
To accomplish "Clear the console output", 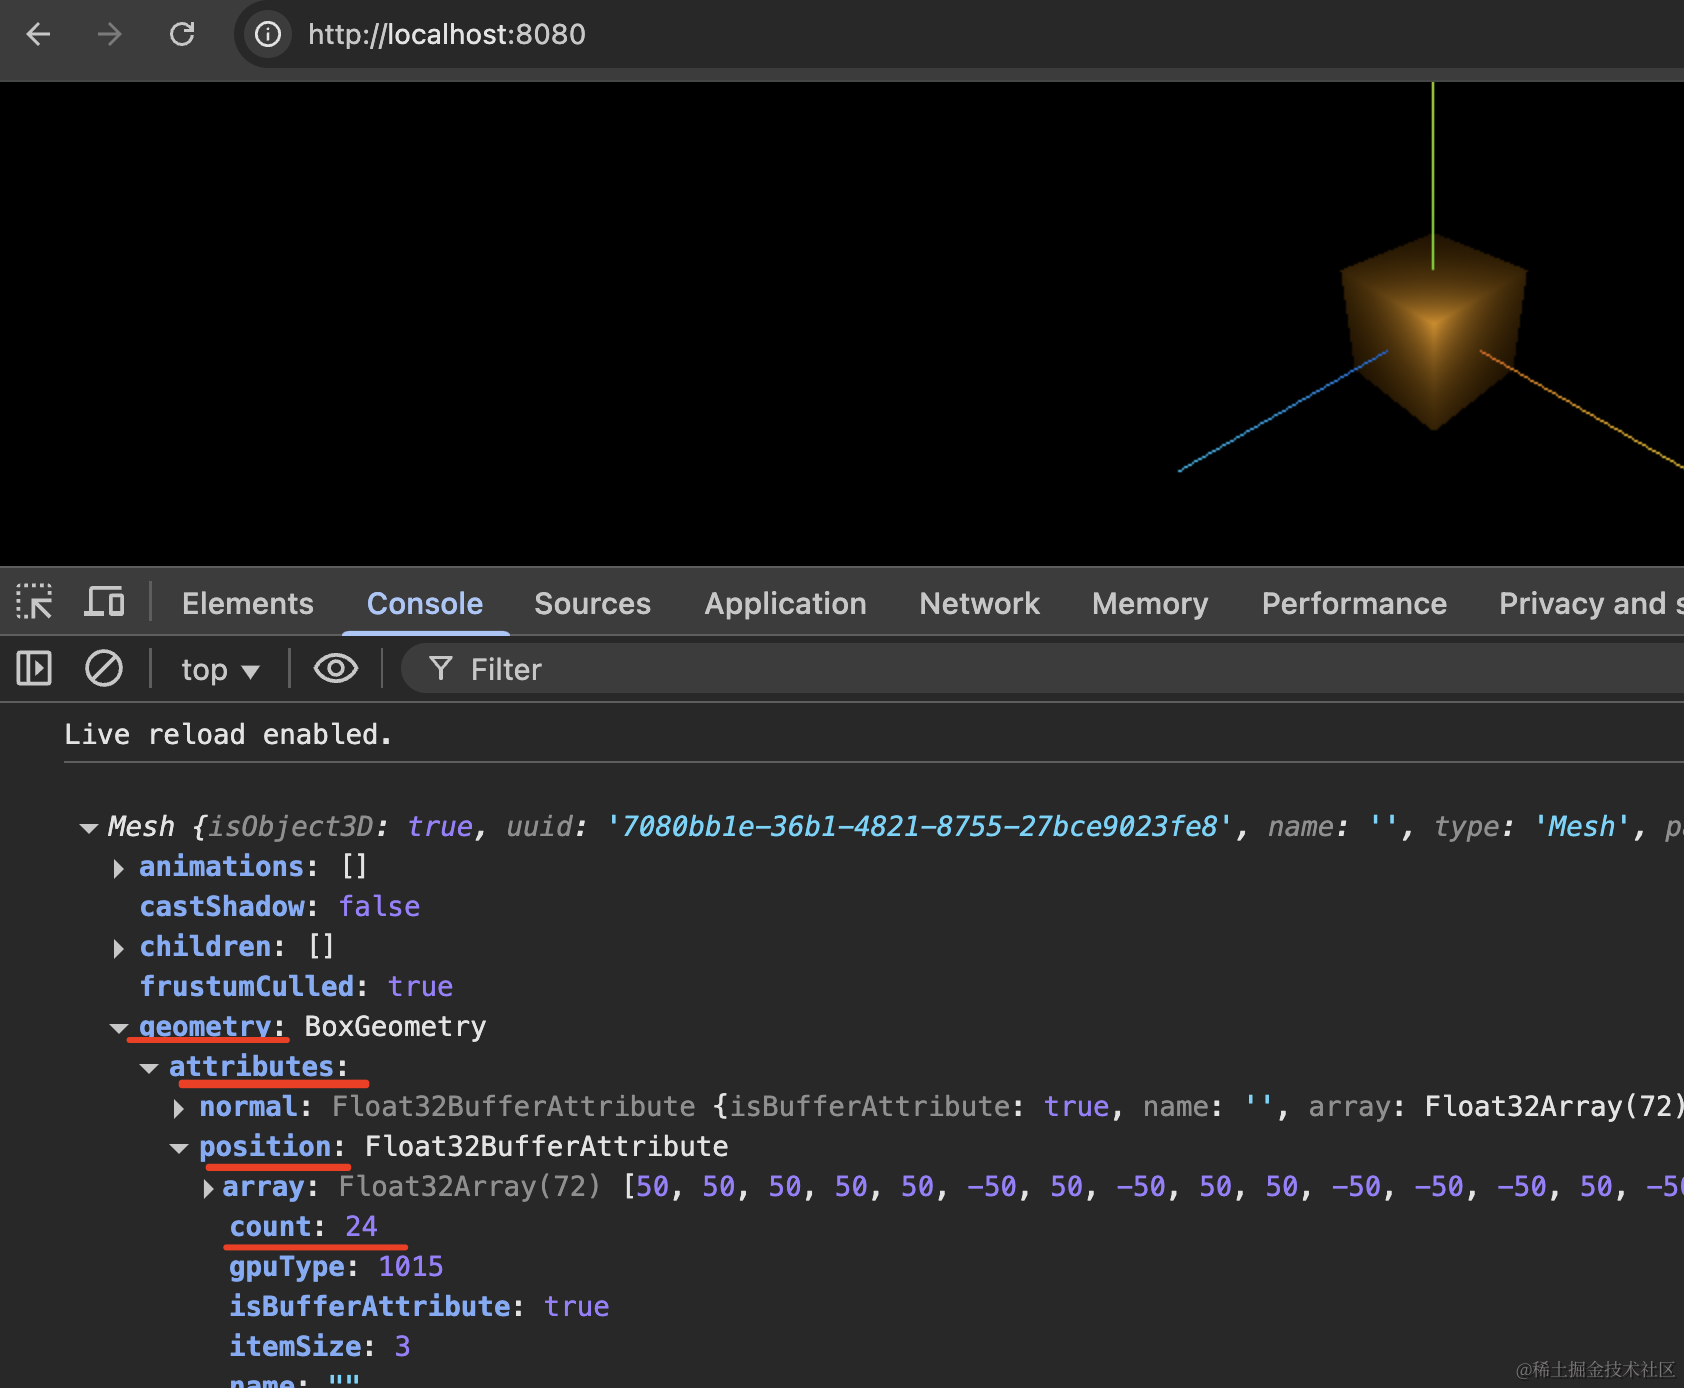I will coord(104,668).
